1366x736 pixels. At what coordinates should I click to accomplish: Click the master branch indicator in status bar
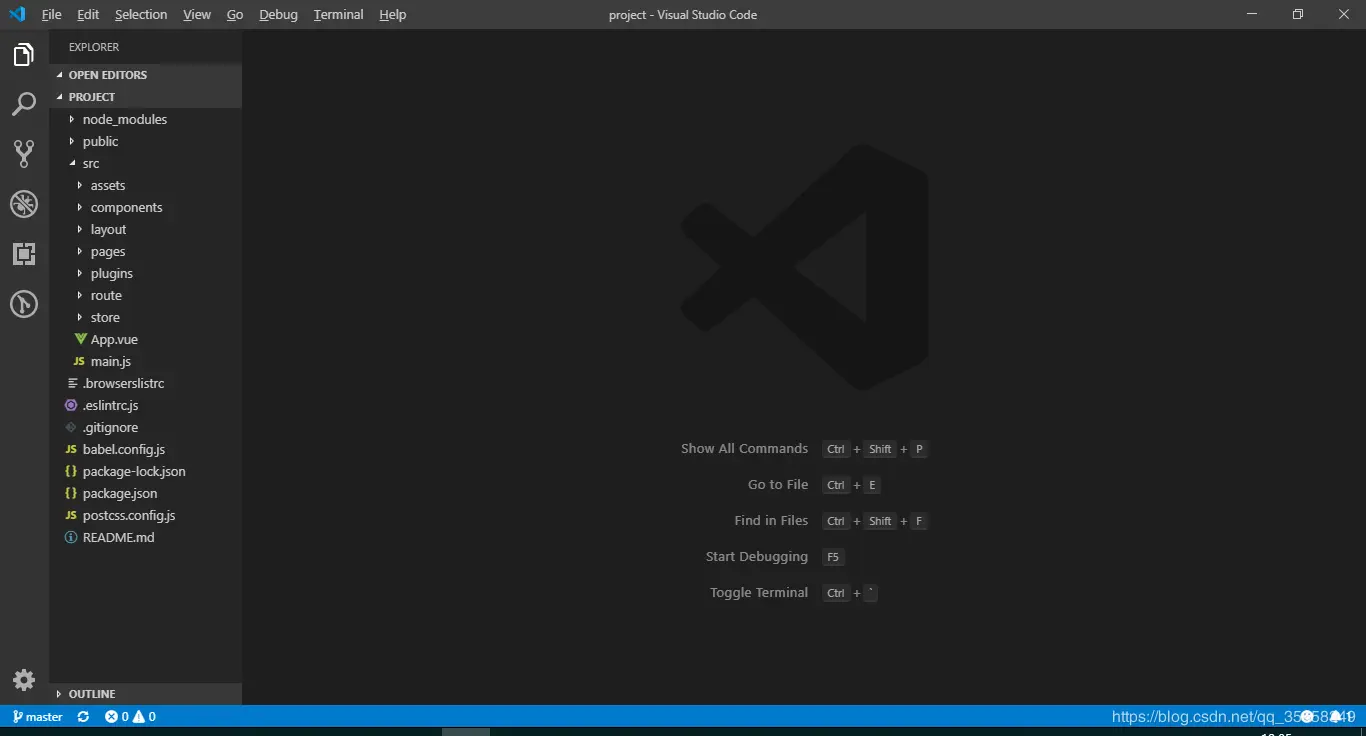click(38, 717)
